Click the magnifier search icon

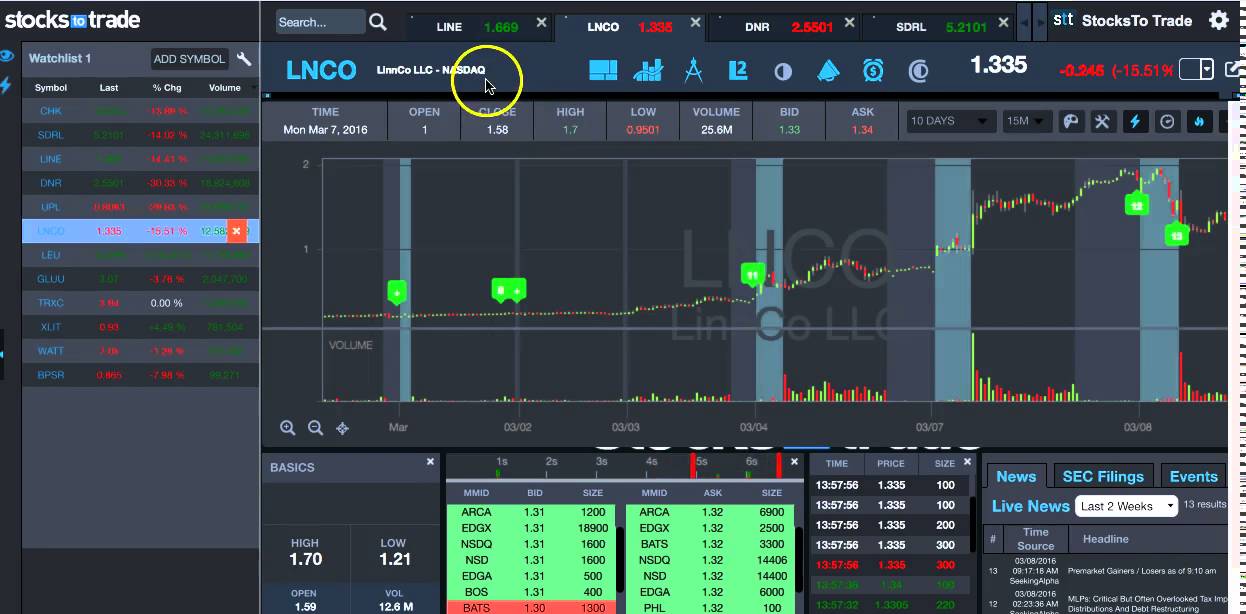coord(378,21)
